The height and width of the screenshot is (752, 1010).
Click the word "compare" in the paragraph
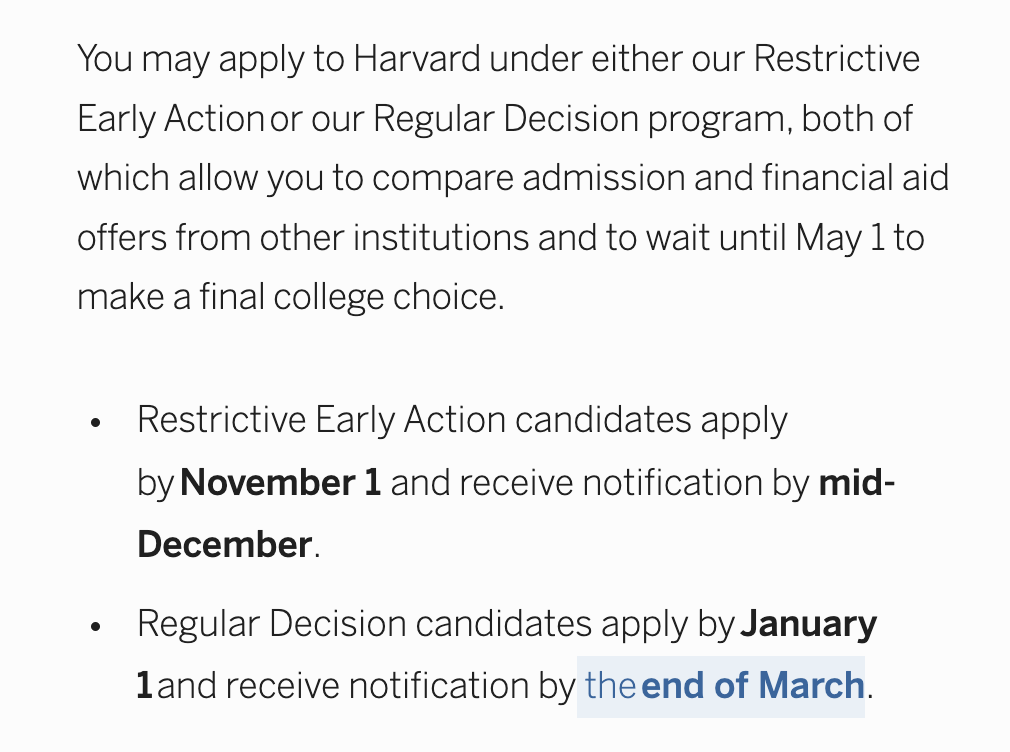click(443, 178)
